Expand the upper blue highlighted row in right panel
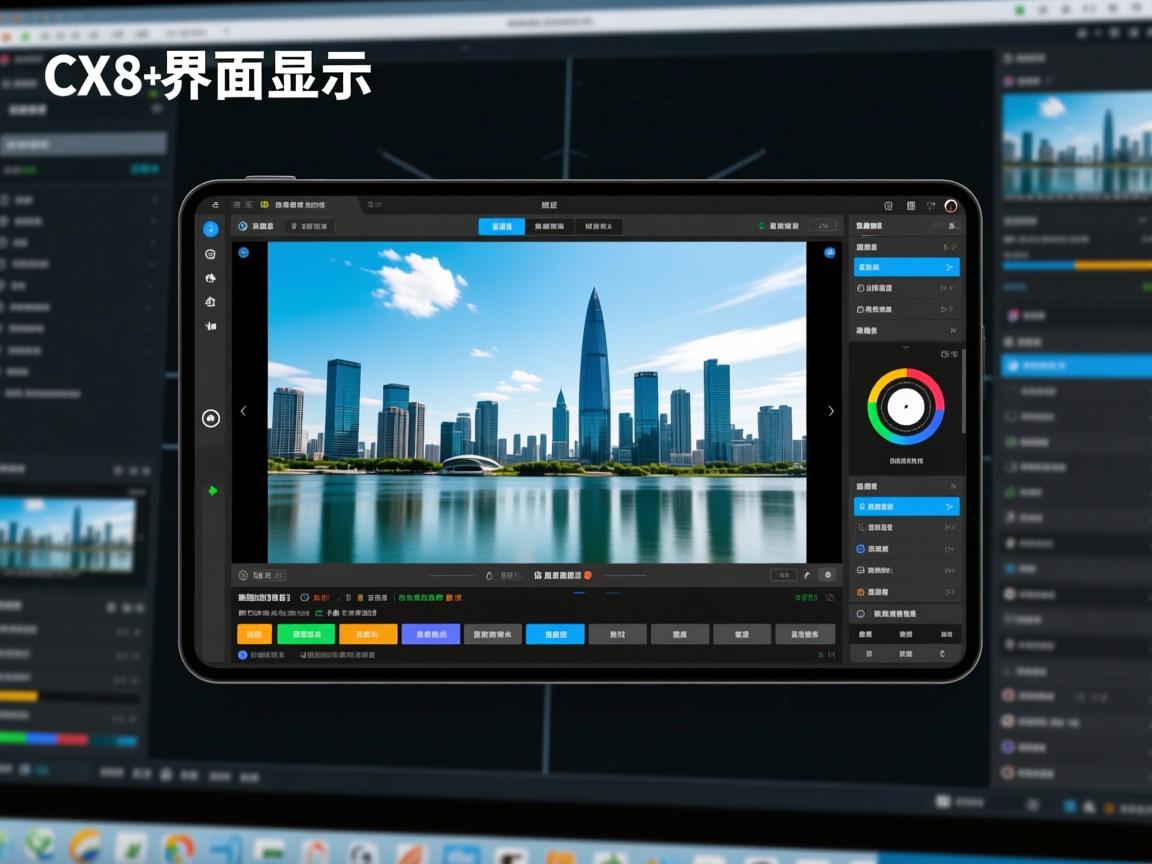The height and width of the screenshot is (864, 1152). (906, 267)
